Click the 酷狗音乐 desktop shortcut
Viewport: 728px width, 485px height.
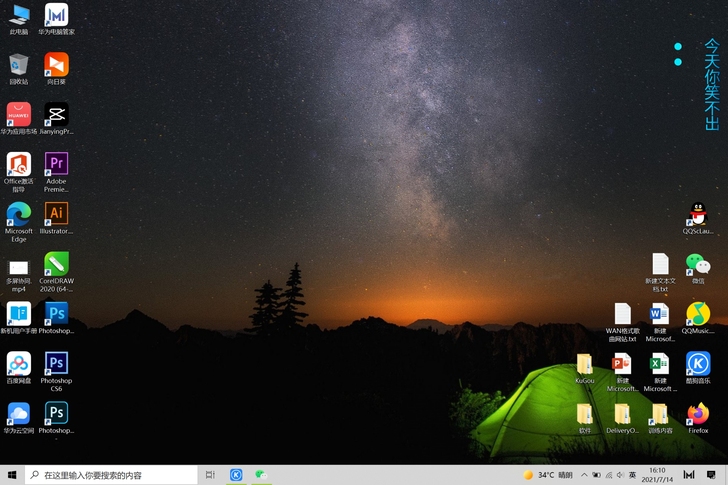click(698, 364)
